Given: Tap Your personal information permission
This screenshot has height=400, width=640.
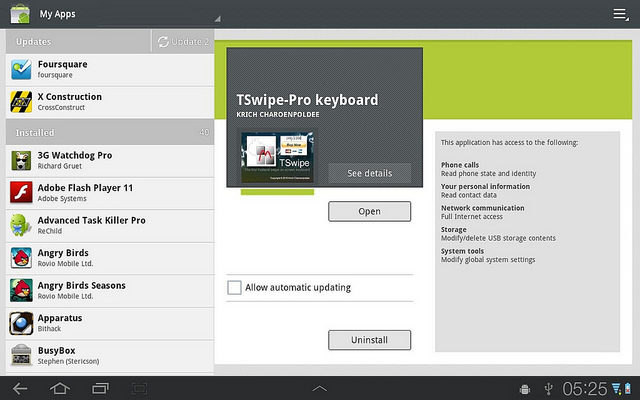Looking at the screenshot, I should point(485,191).
